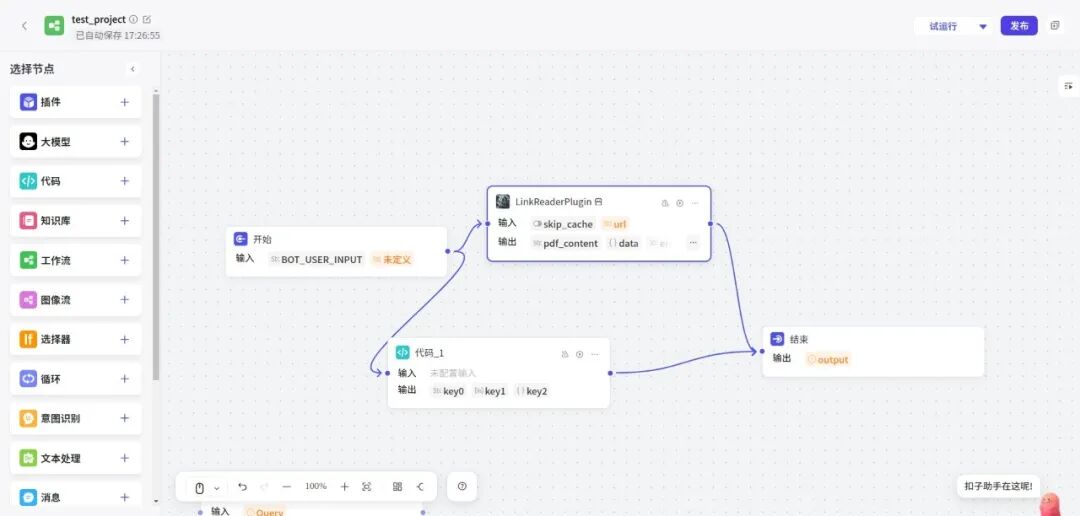The width and height of the screenshot is (1080, 516).
Task: Click the node list scrollbar
Action: (x=156, y=238)
